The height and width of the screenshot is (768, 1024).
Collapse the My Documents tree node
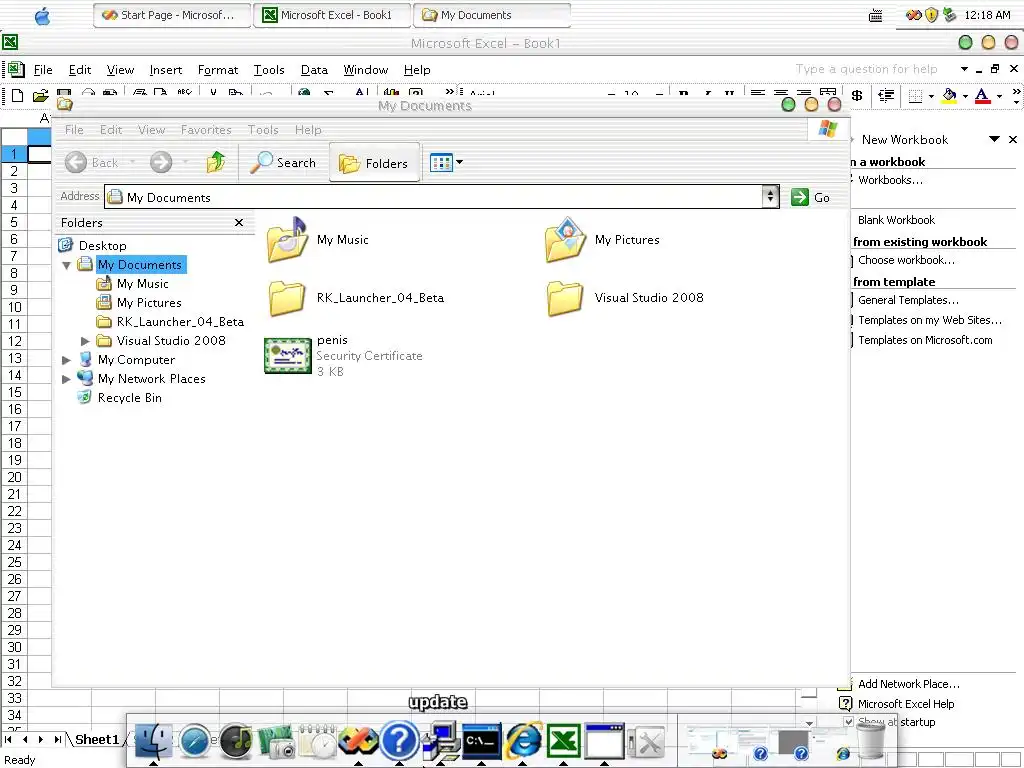pos(67,265)
